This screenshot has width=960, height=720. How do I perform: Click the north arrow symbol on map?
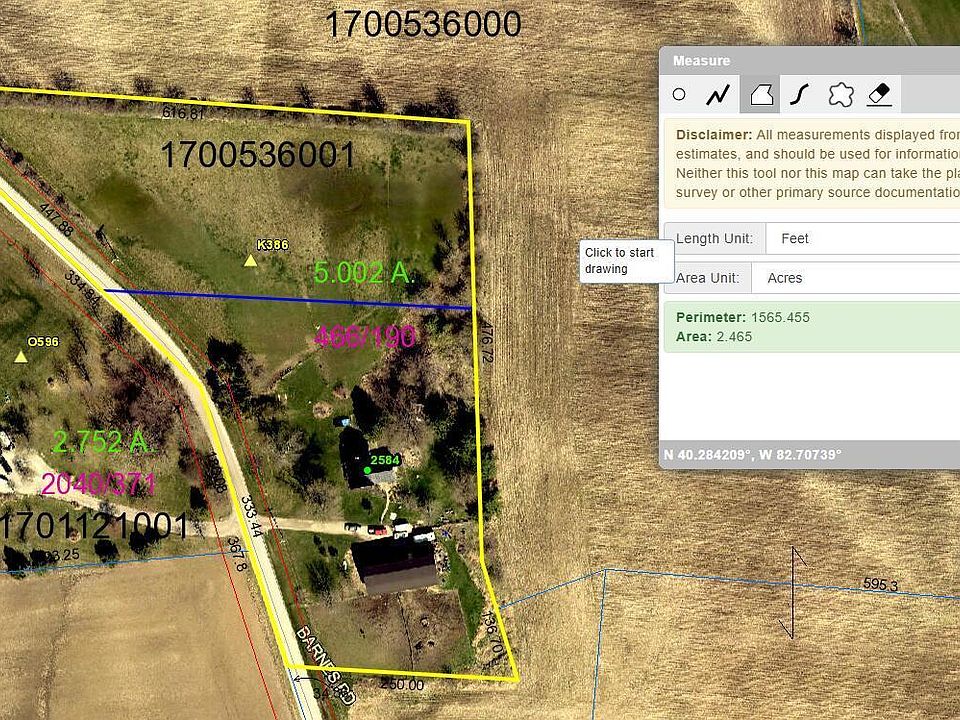(793, 591)
